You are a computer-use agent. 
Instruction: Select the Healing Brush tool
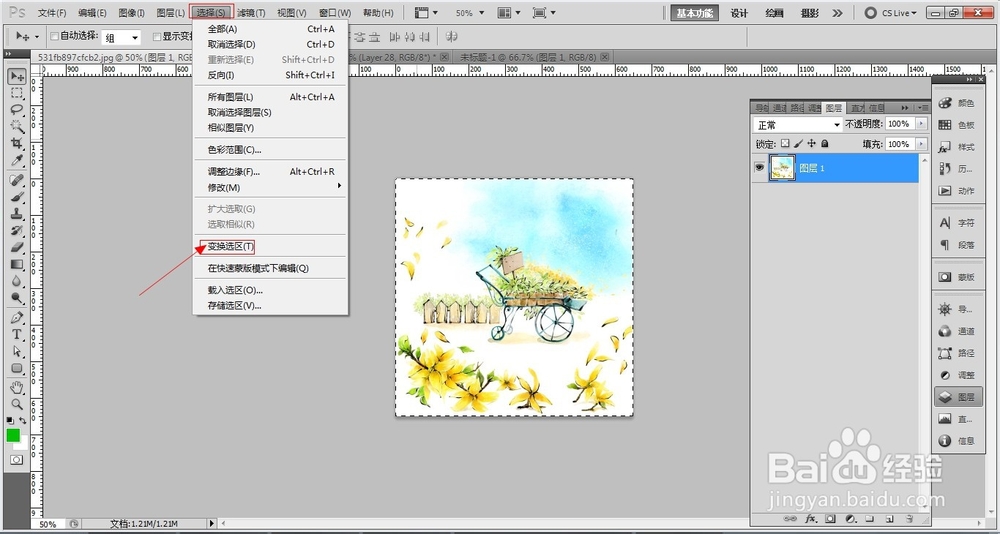[x=17, y=180]
